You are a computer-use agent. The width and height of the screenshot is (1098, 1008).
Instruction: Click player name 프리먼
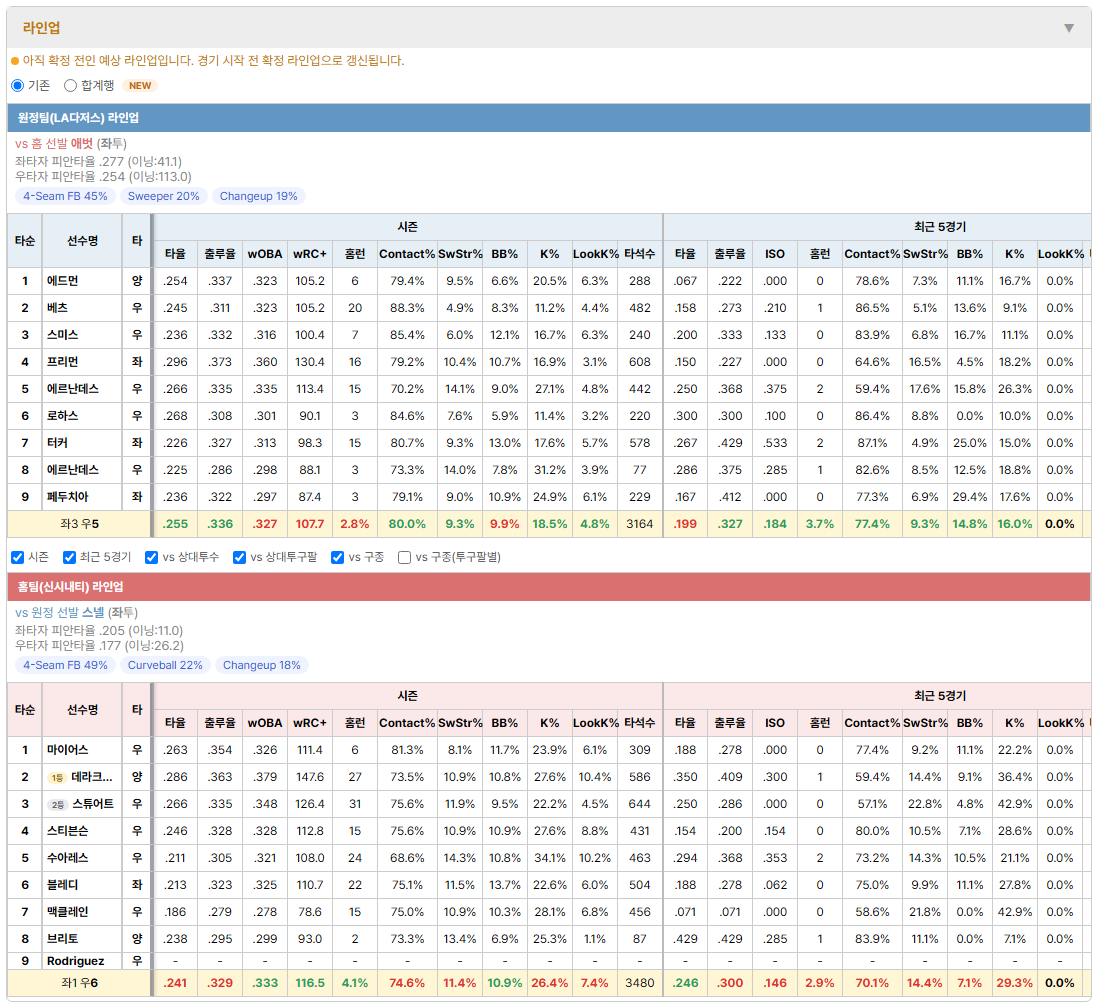(x=62, y=362)
